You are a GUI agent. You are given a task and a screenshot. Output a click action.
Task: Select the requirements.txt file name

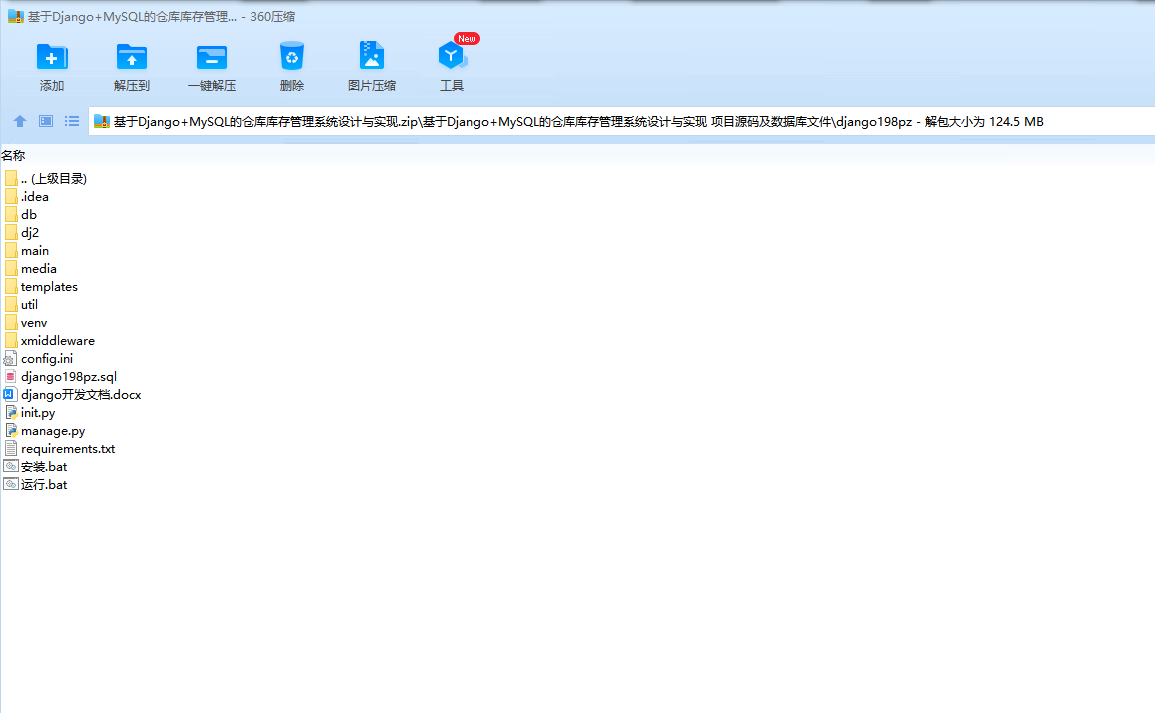68,449
